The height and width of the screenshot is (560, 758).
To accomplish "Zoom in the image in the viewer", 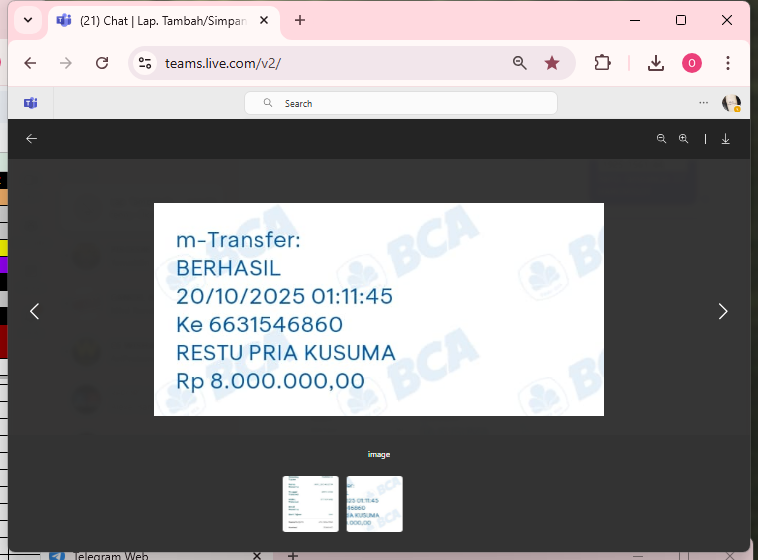I will (683, 139).
